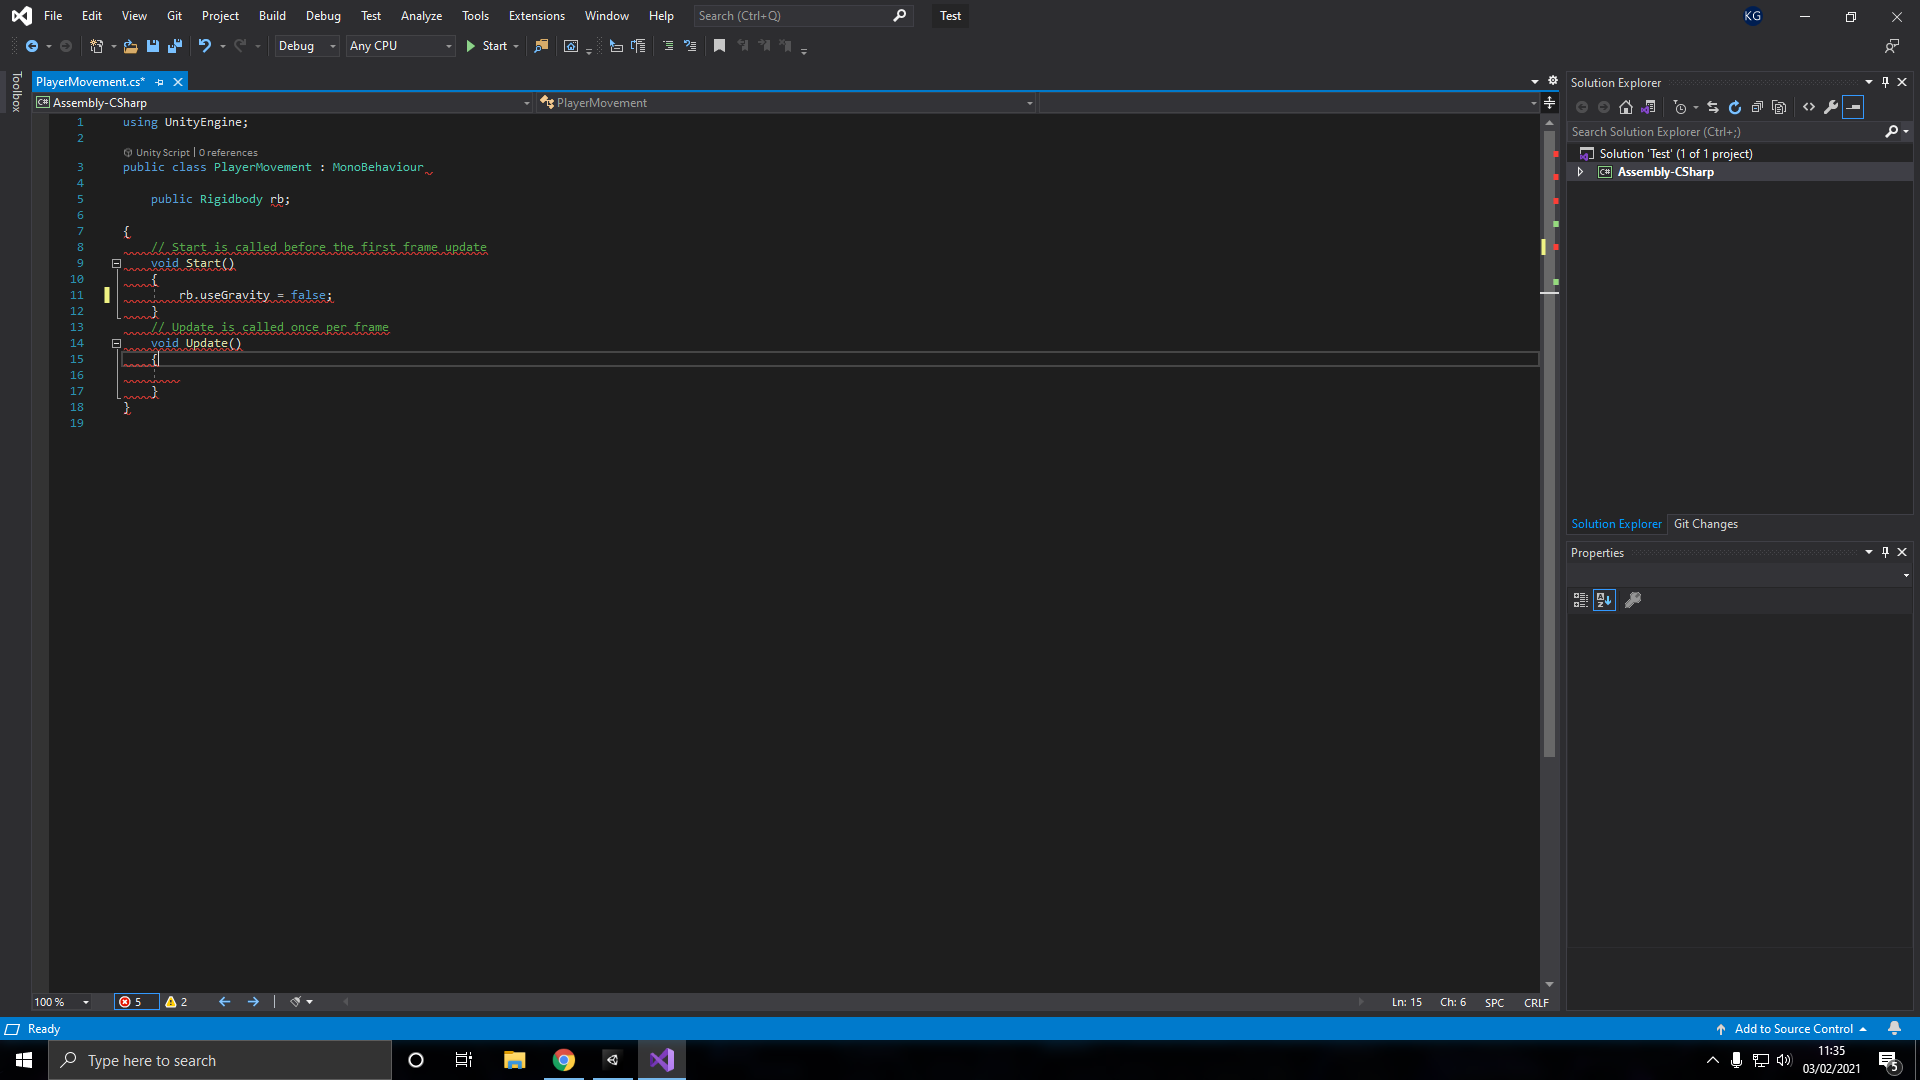Click the Save All toolbar icon

pos(175,46)
